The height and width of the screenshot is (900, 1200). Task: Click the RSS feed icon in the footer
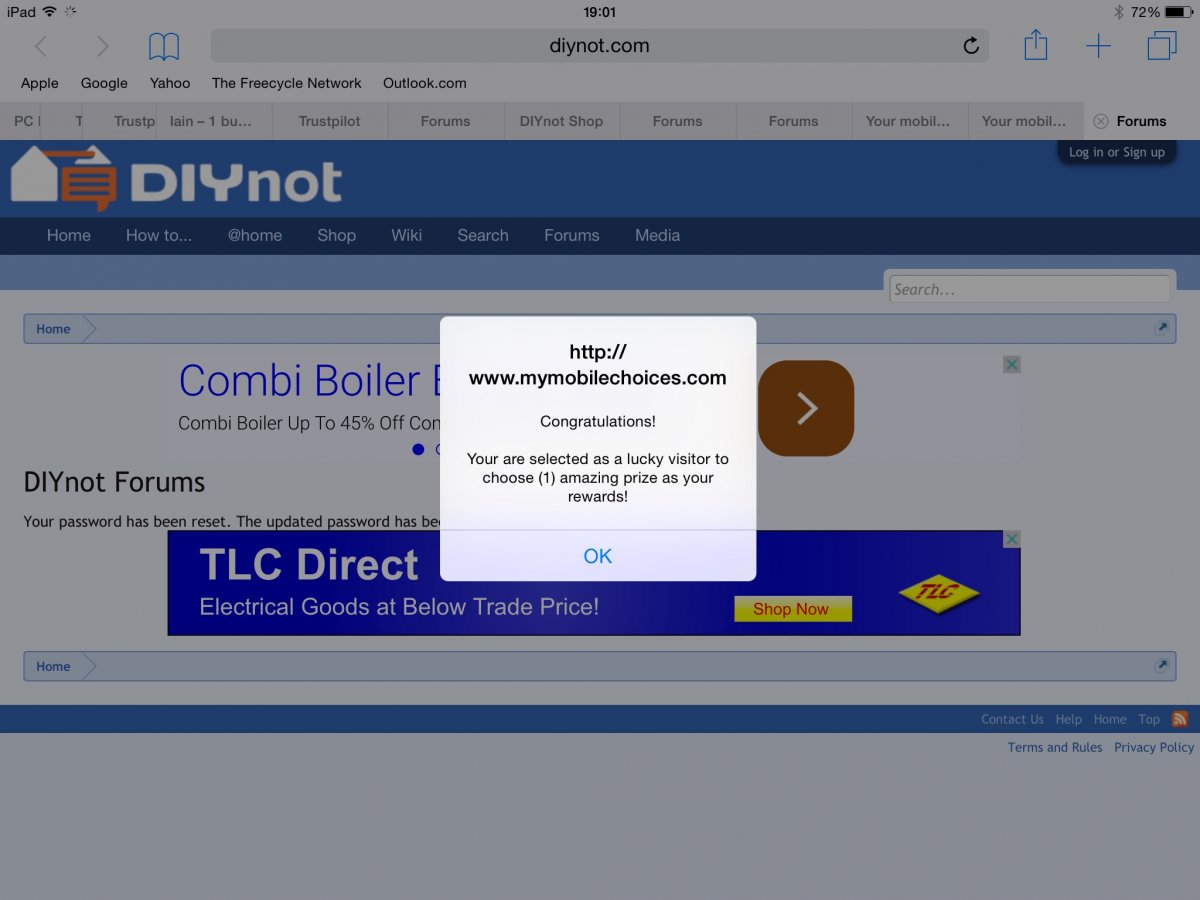[1180, 719]
